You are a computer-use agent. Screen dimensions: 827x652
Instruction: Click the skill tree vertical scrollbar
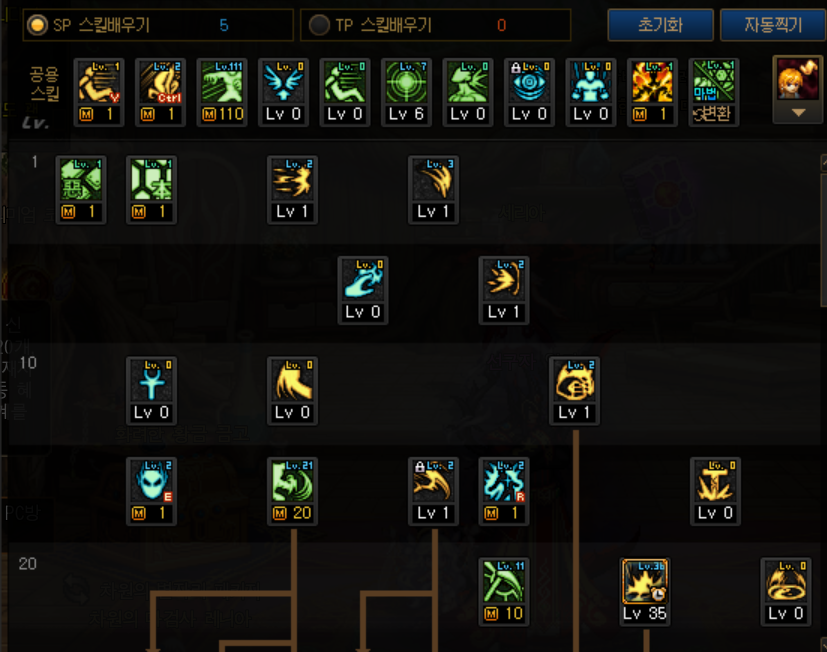pos(824,240)
